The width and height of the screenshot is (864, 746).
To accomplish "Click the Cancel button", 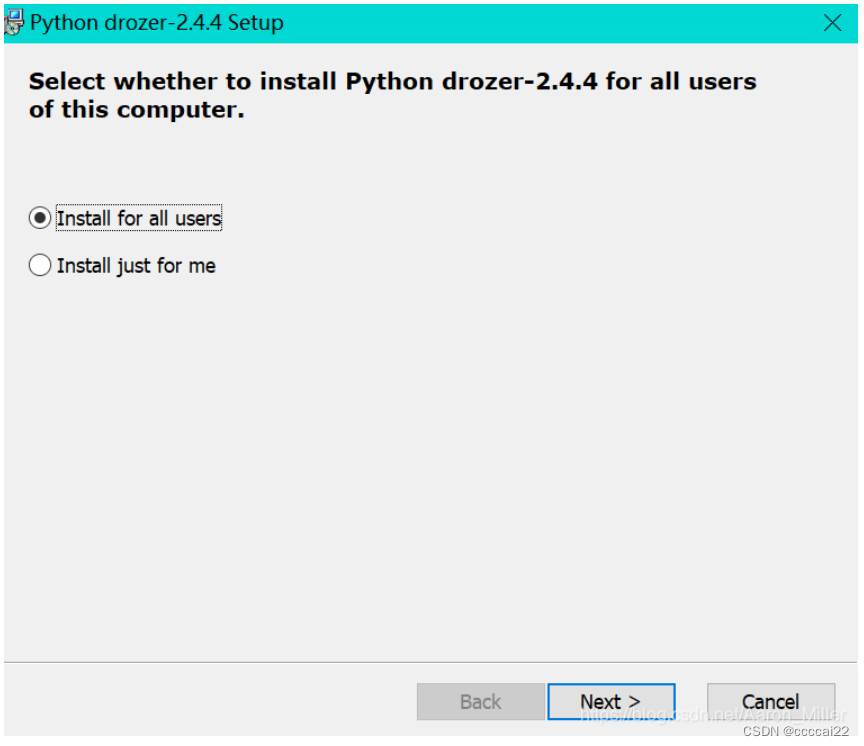I will pos(770,701).
